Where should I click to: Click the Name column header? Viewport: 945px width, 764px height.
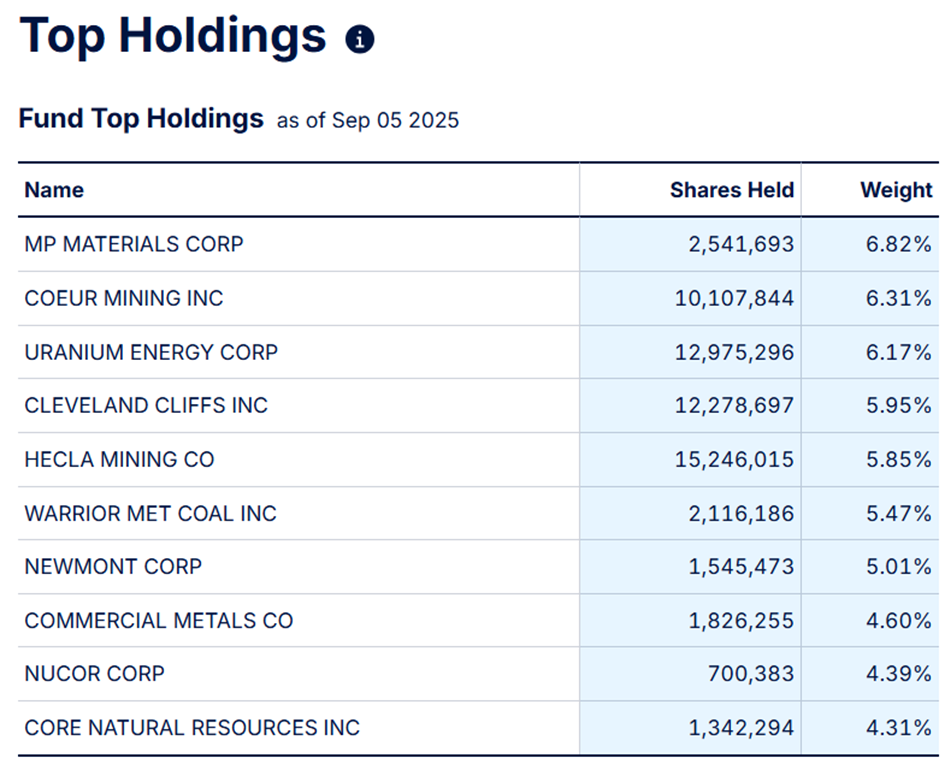pos(54,190)
